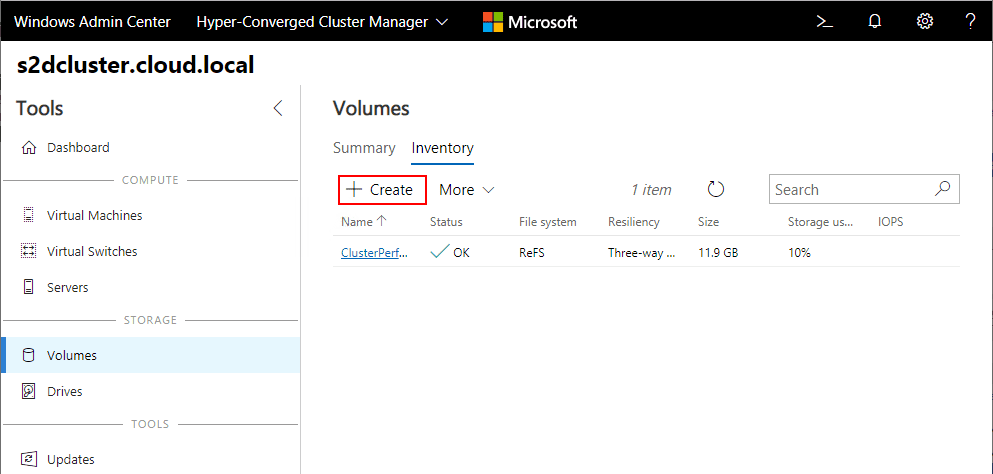993x474 pixels.
Task: Click the search magnifier icon
Action: point(942,189)
